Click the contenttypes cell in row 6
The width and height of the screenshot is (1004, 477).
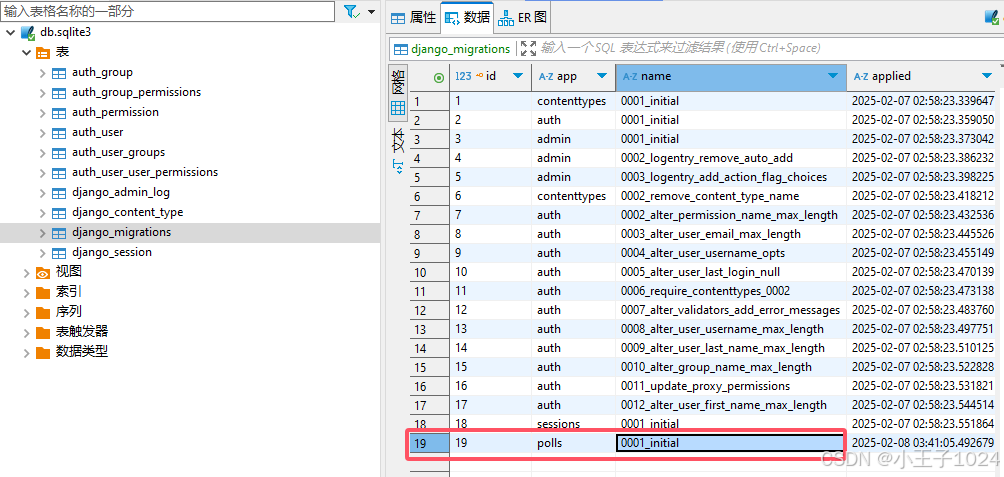click(x=573, y=196)
